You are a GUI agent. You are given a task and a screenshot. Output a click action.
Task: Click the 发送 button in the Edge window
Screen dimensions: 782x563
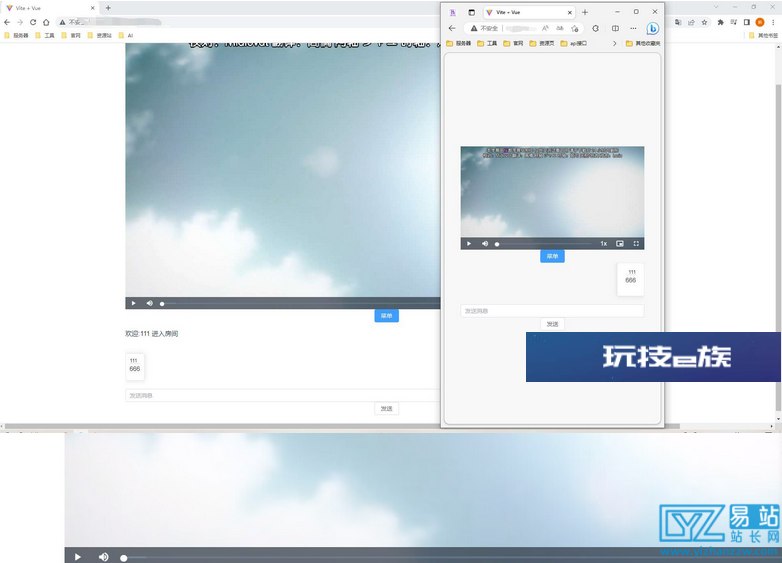coord(552,324)
